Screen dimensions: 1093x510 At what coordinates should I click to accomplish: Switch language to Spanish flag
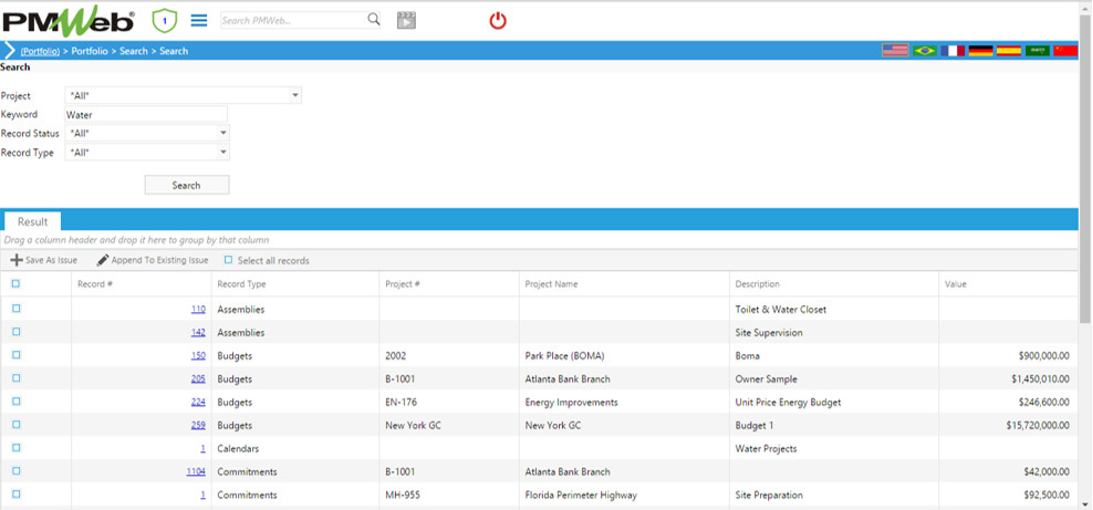(1009, 50)
